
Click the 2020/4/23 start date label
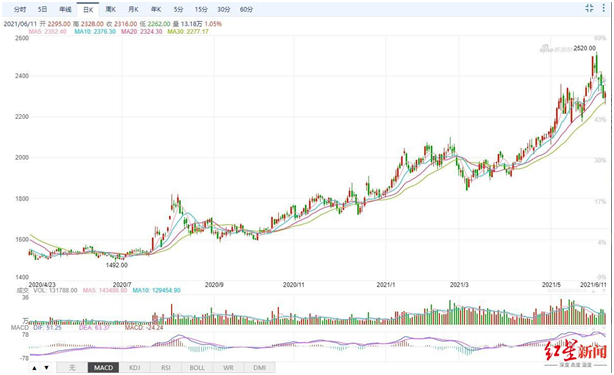tap(42, 285)
